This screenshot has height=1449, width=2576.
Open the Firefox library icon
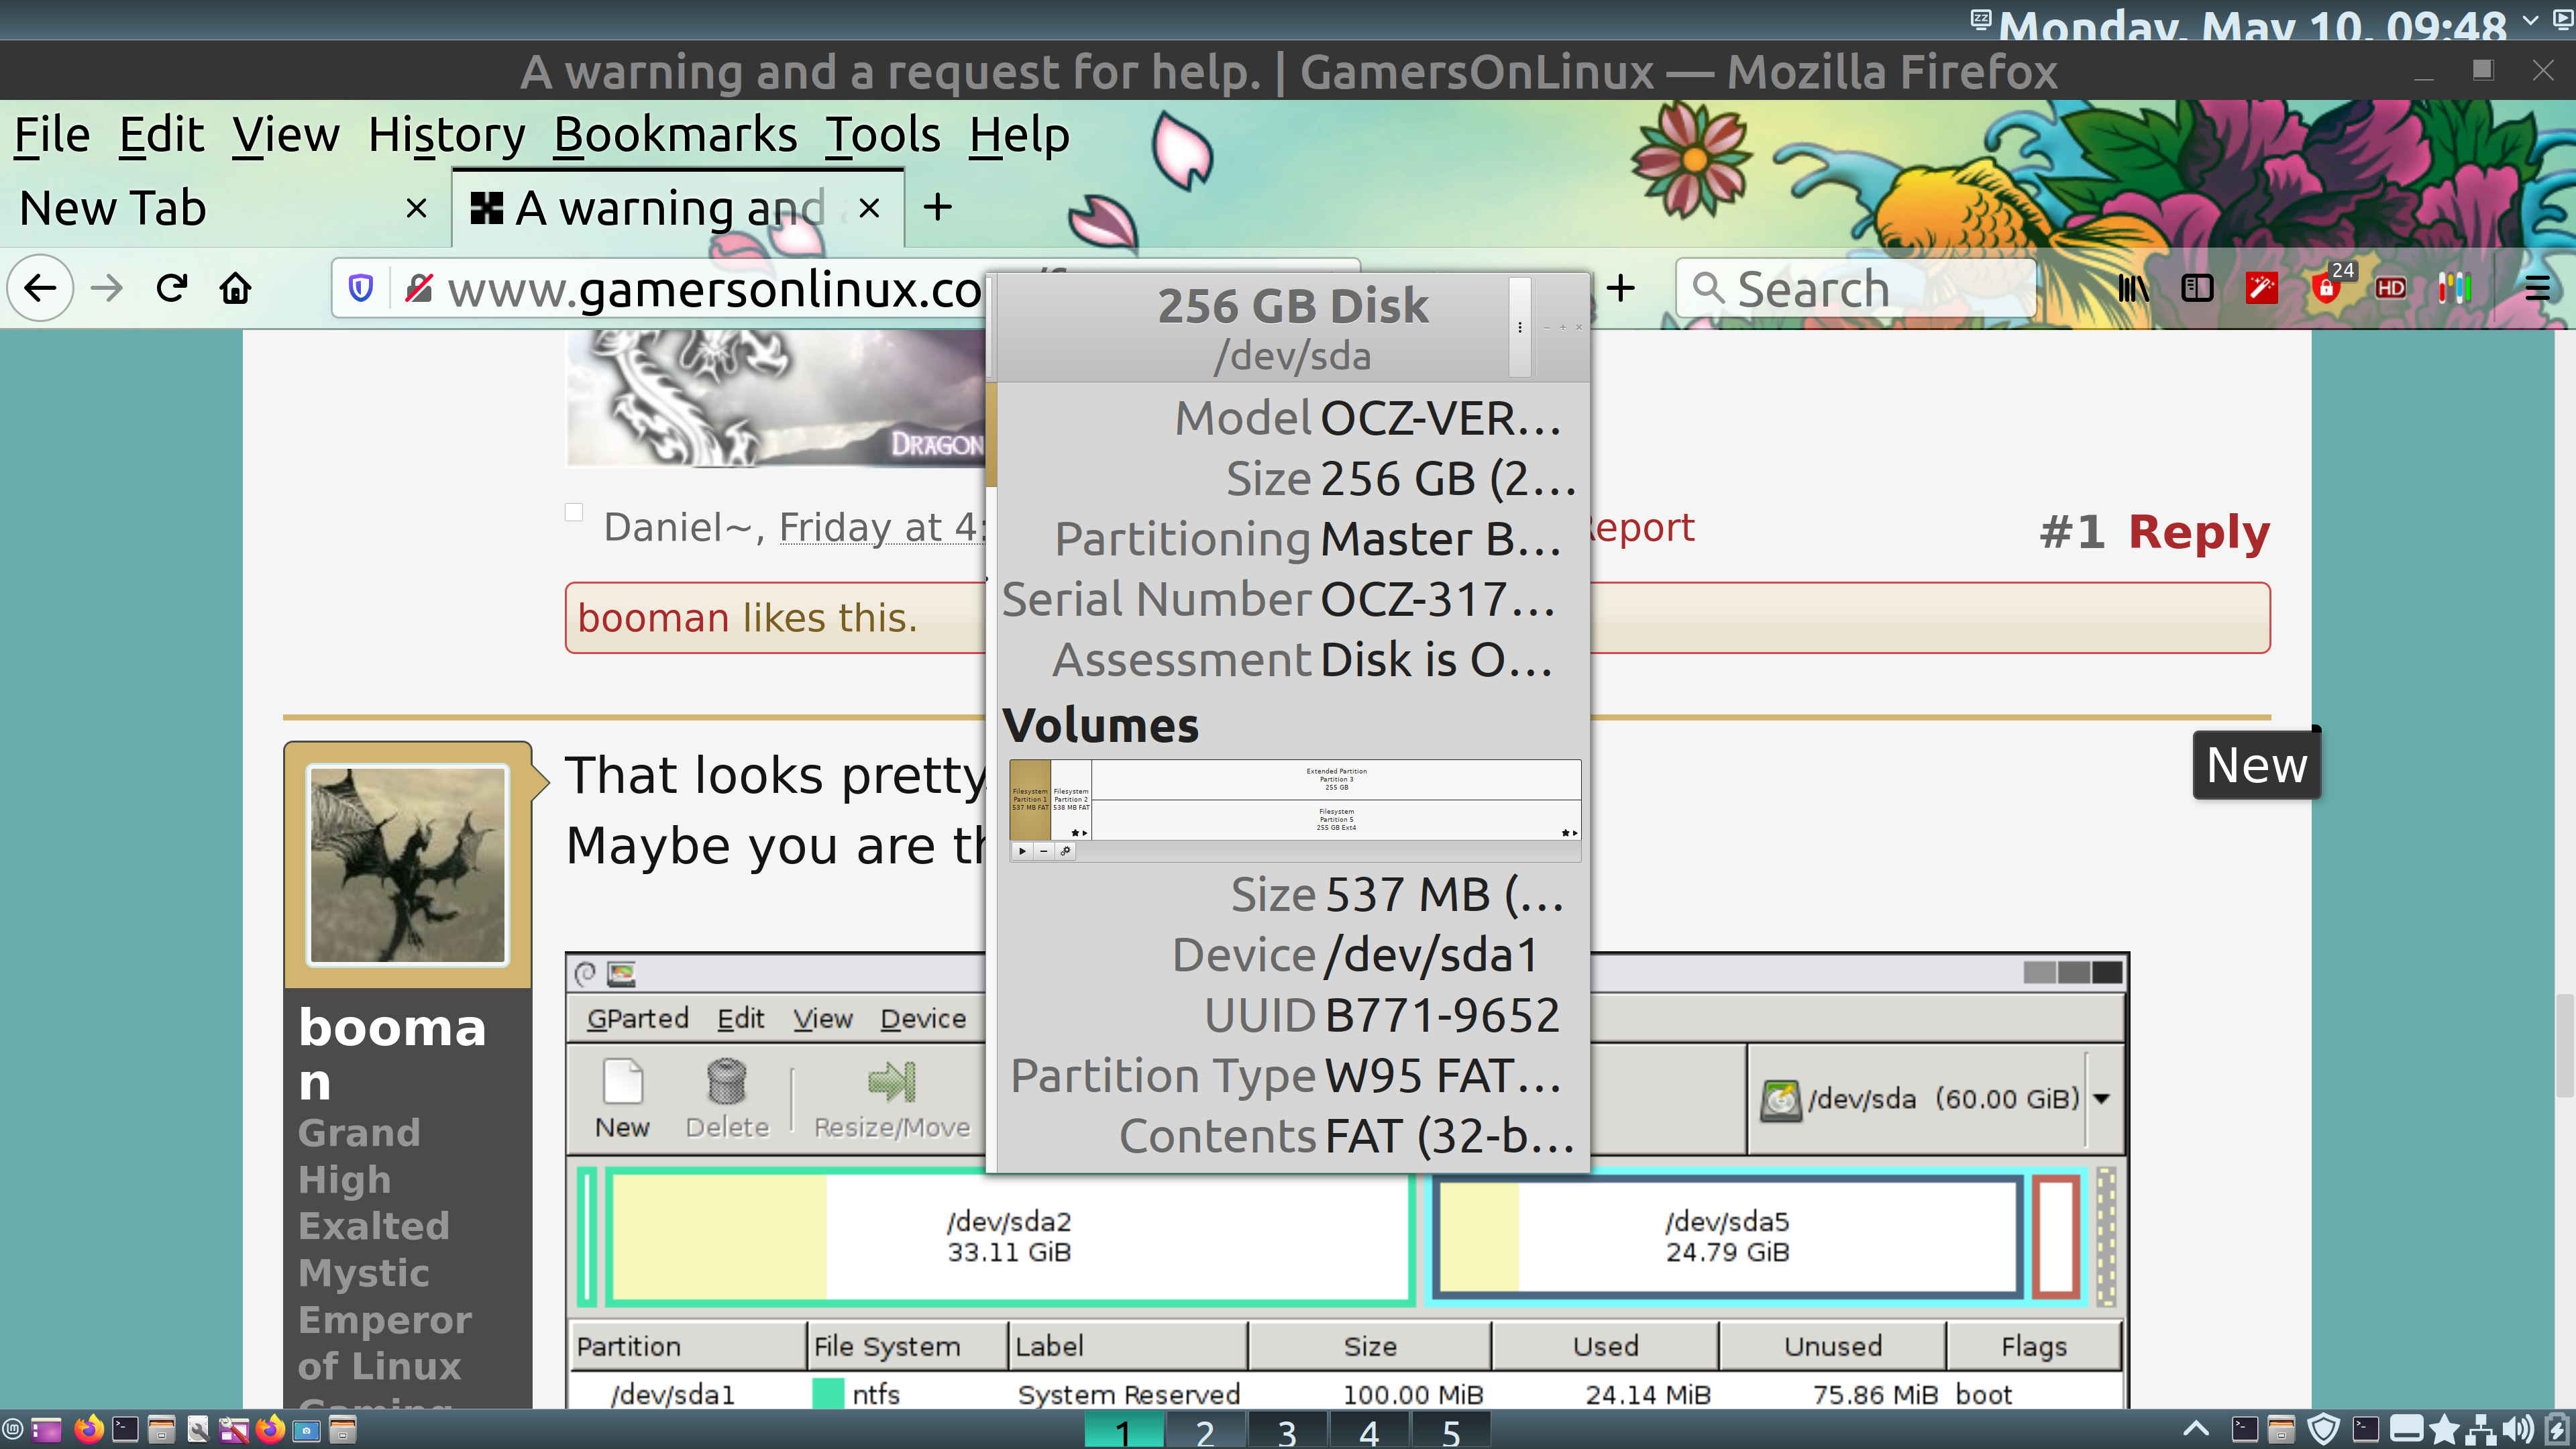[x=2133, y=289]
